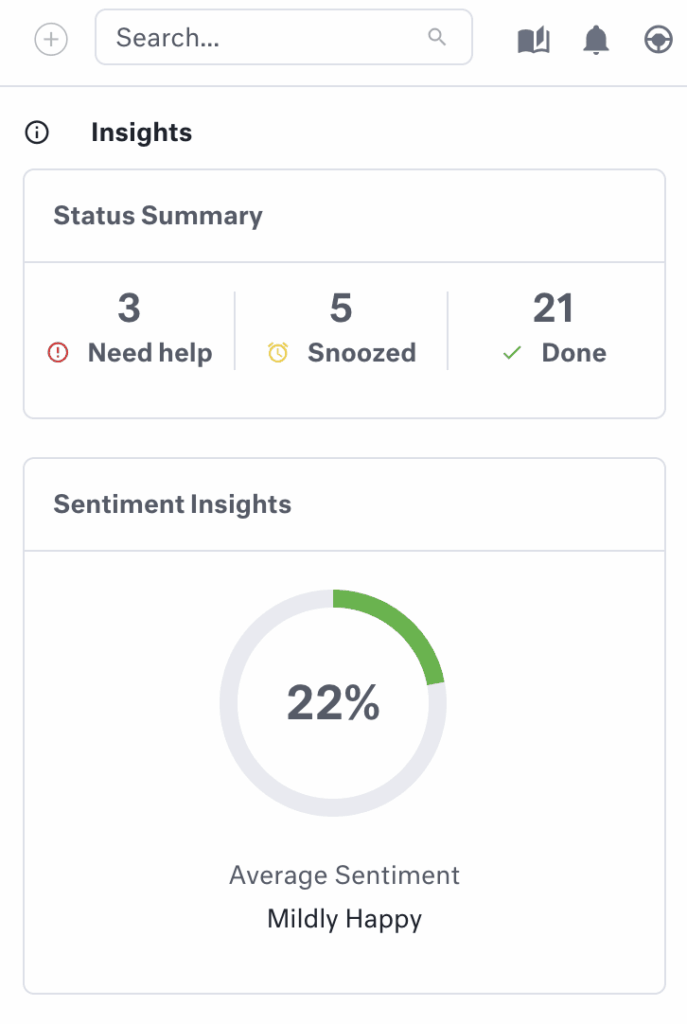Click the Sentiment Insights card header

pyautogui.click(x=172, y=504)
